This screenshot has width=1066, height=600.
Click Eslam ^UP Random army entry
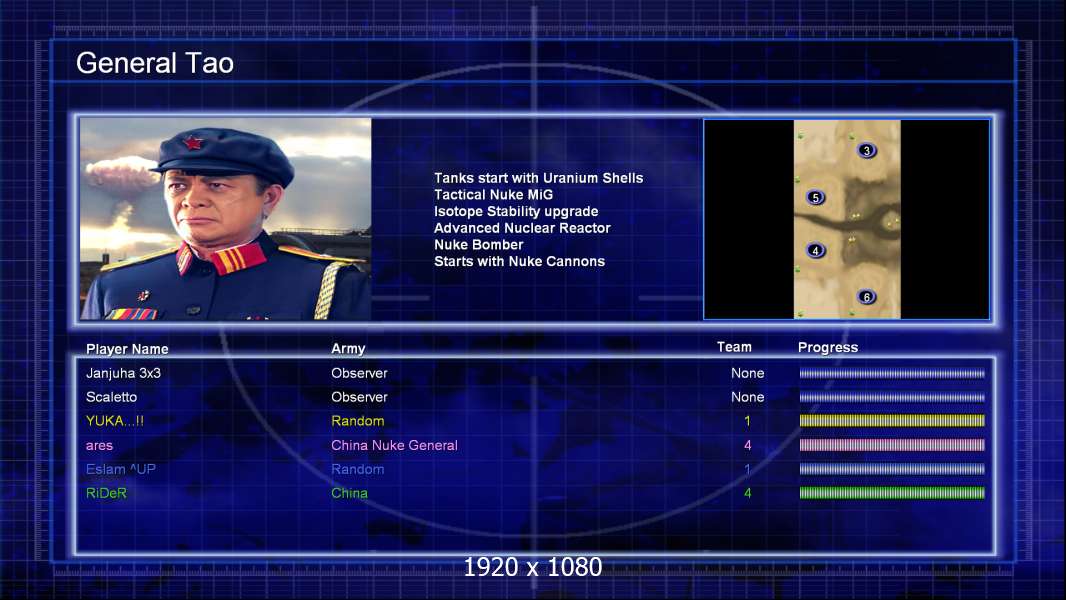pyautogui.click(x=358, y=469)
